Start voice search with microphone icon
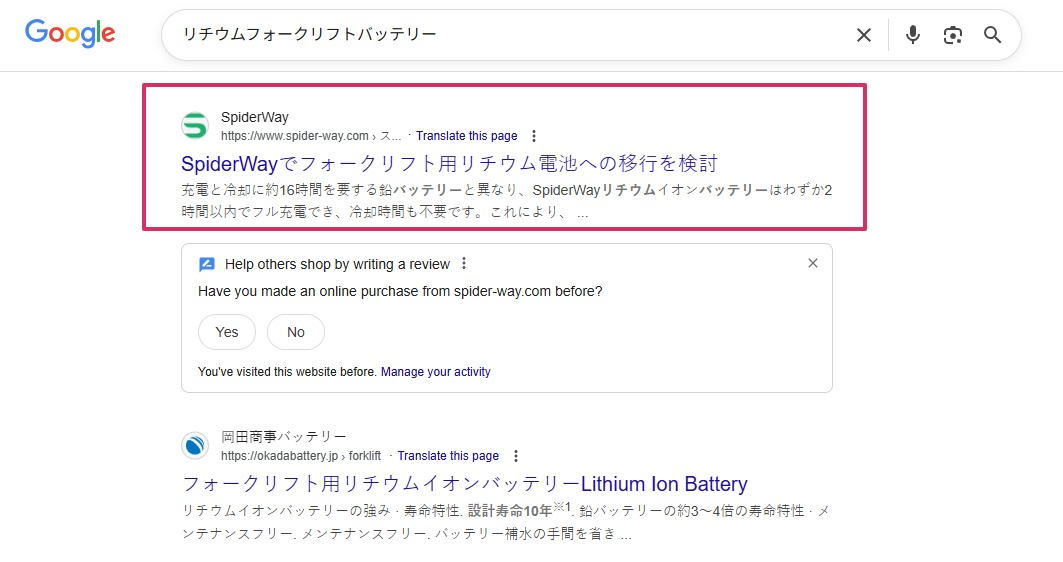 click(x=912, y=35)
